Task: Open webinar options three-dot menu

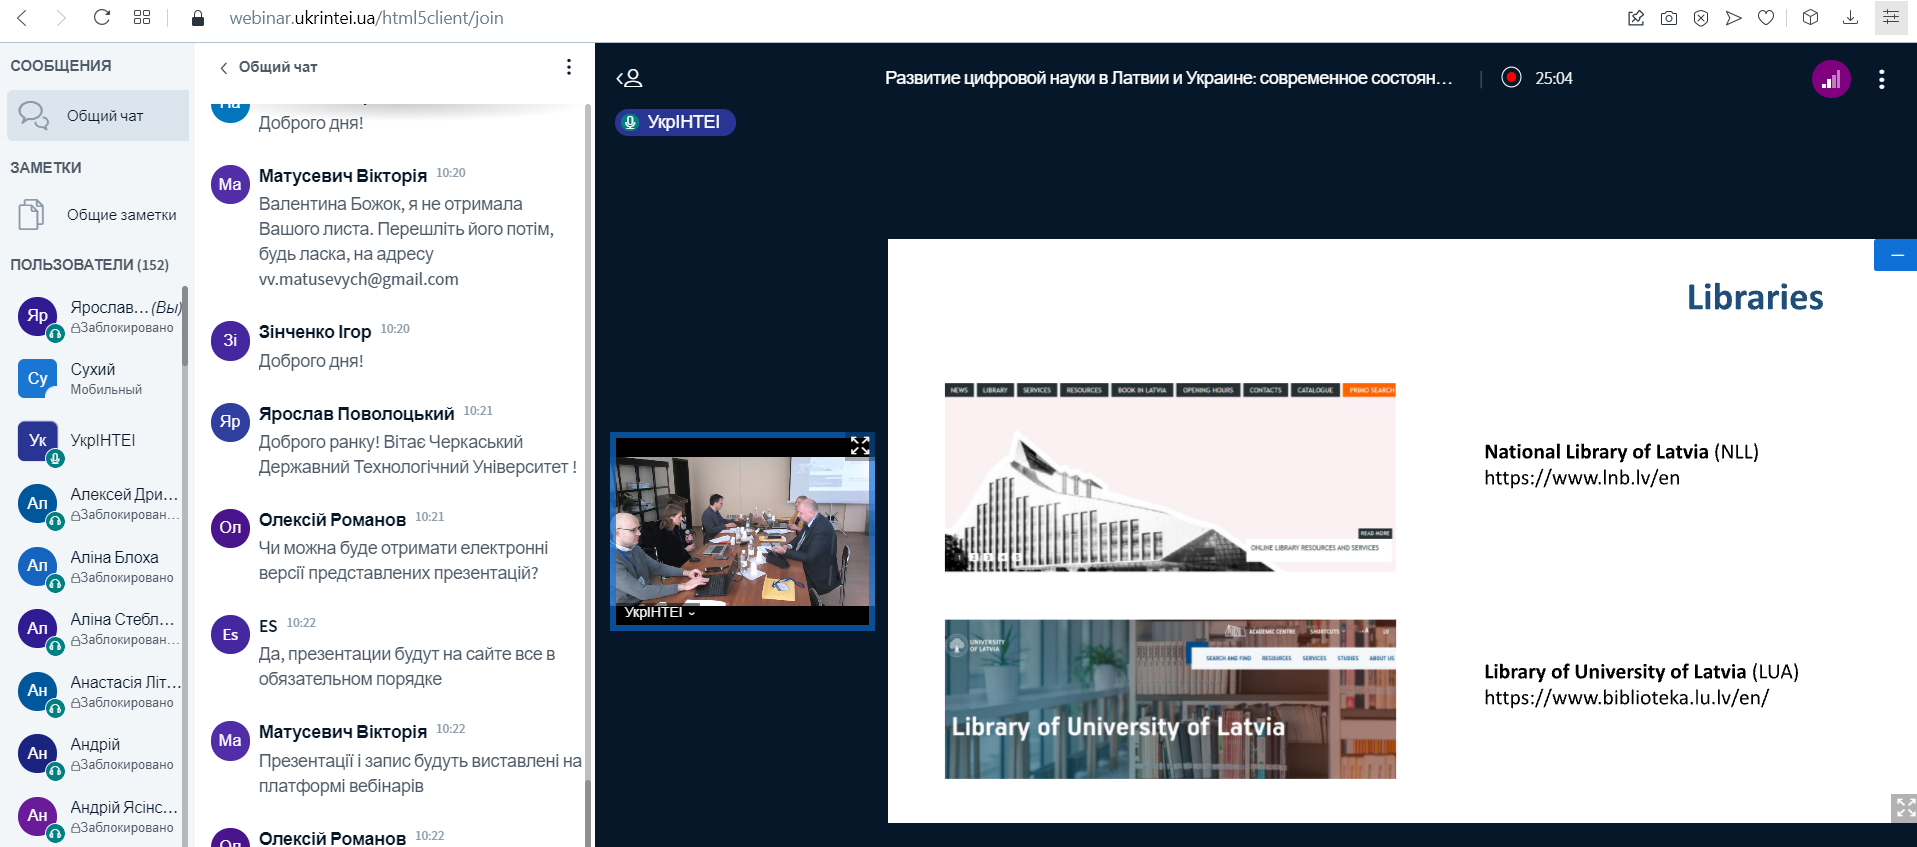Action: pyautogui.click(x=1881, y=79)
